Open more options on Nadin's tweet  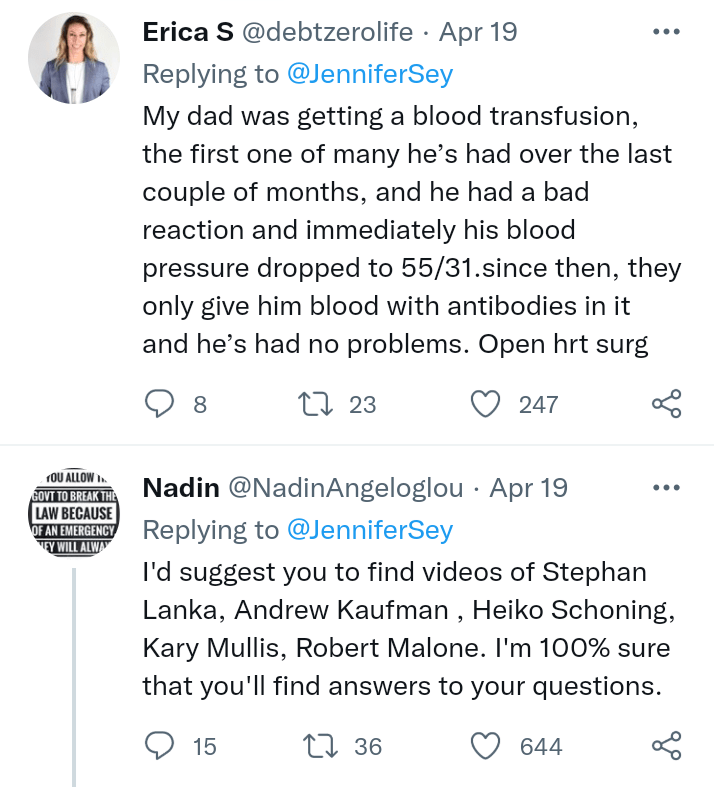pos(665,488)
